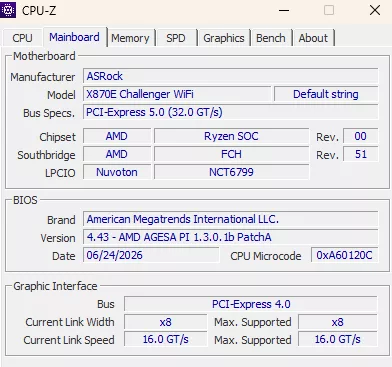
Task: Click the Default string field
Action: coord(326,94)
